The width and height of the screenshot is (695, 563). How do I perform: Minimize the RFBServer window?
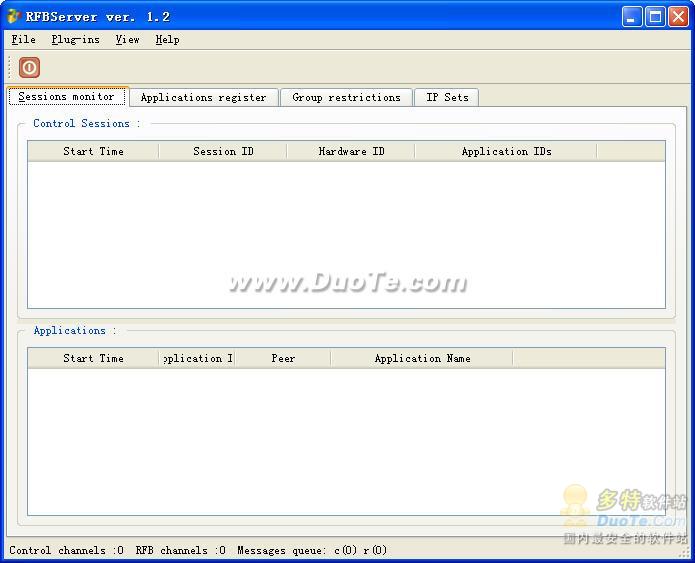(632, 17)
